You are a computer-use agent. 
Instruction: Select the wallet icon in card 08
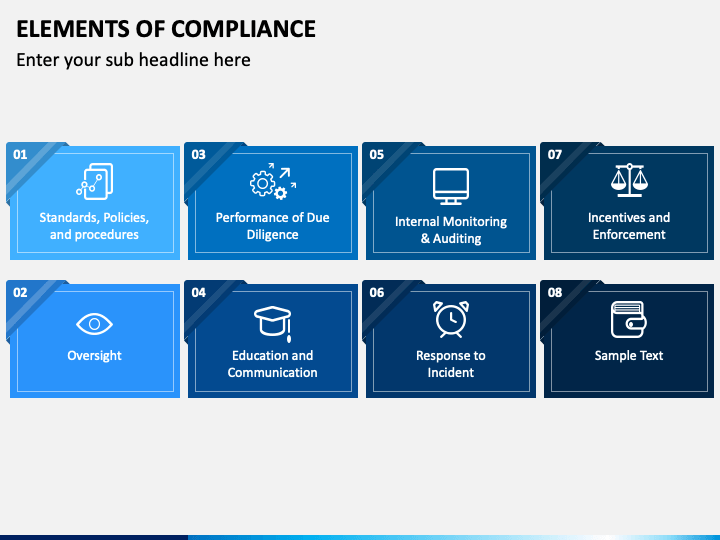coord(629,320)
